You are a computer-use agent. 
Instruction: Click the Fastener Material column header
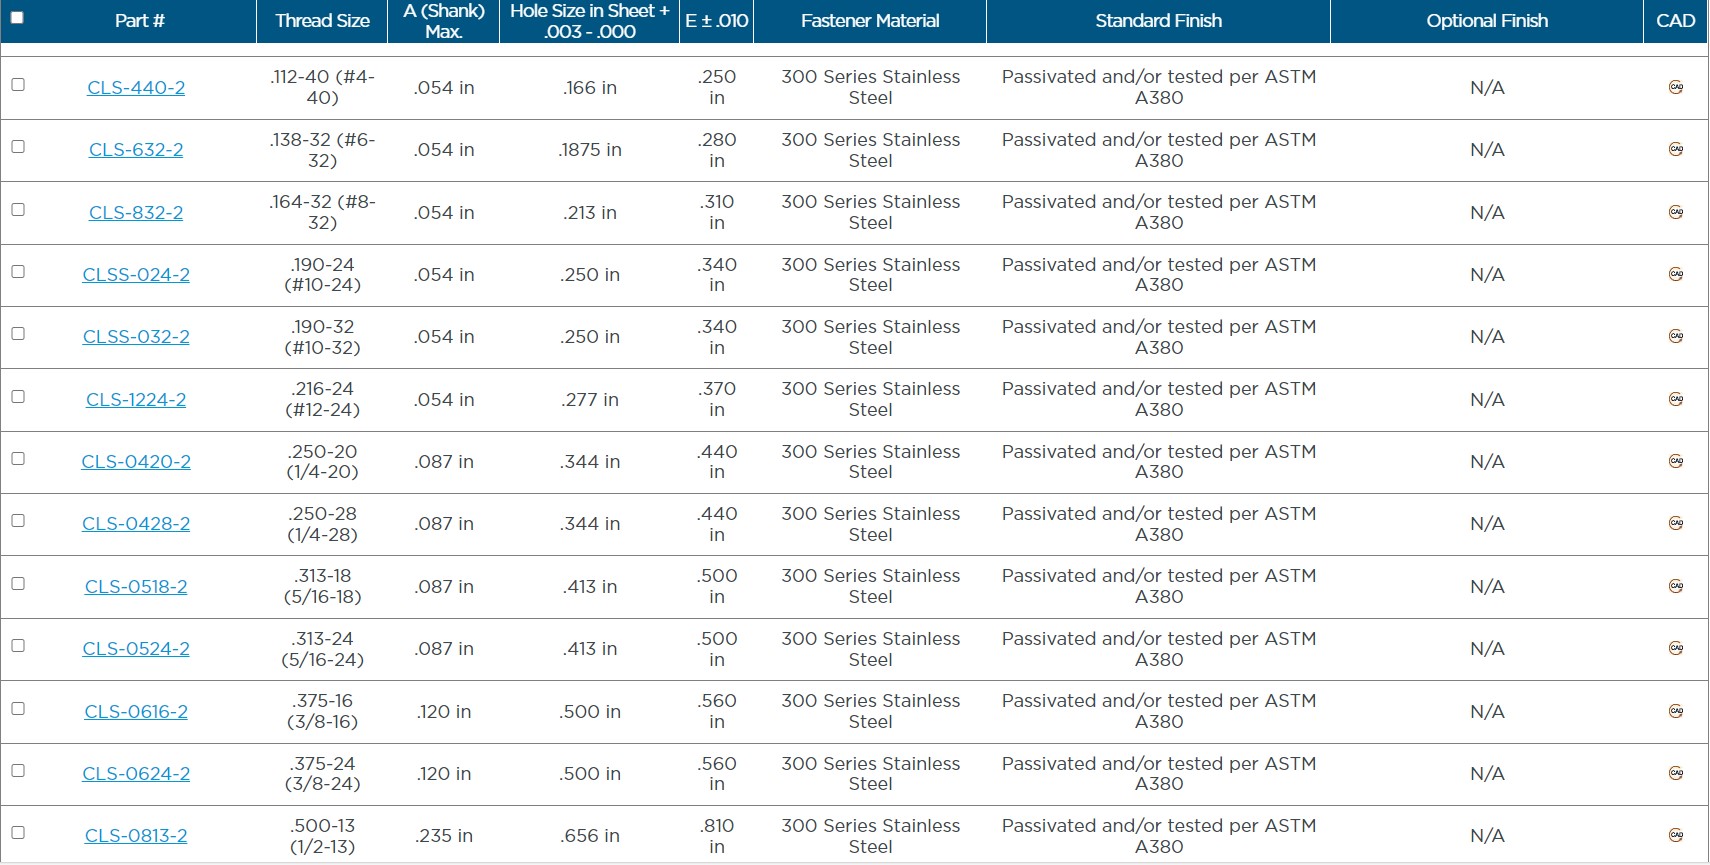[x=870, y=21]
